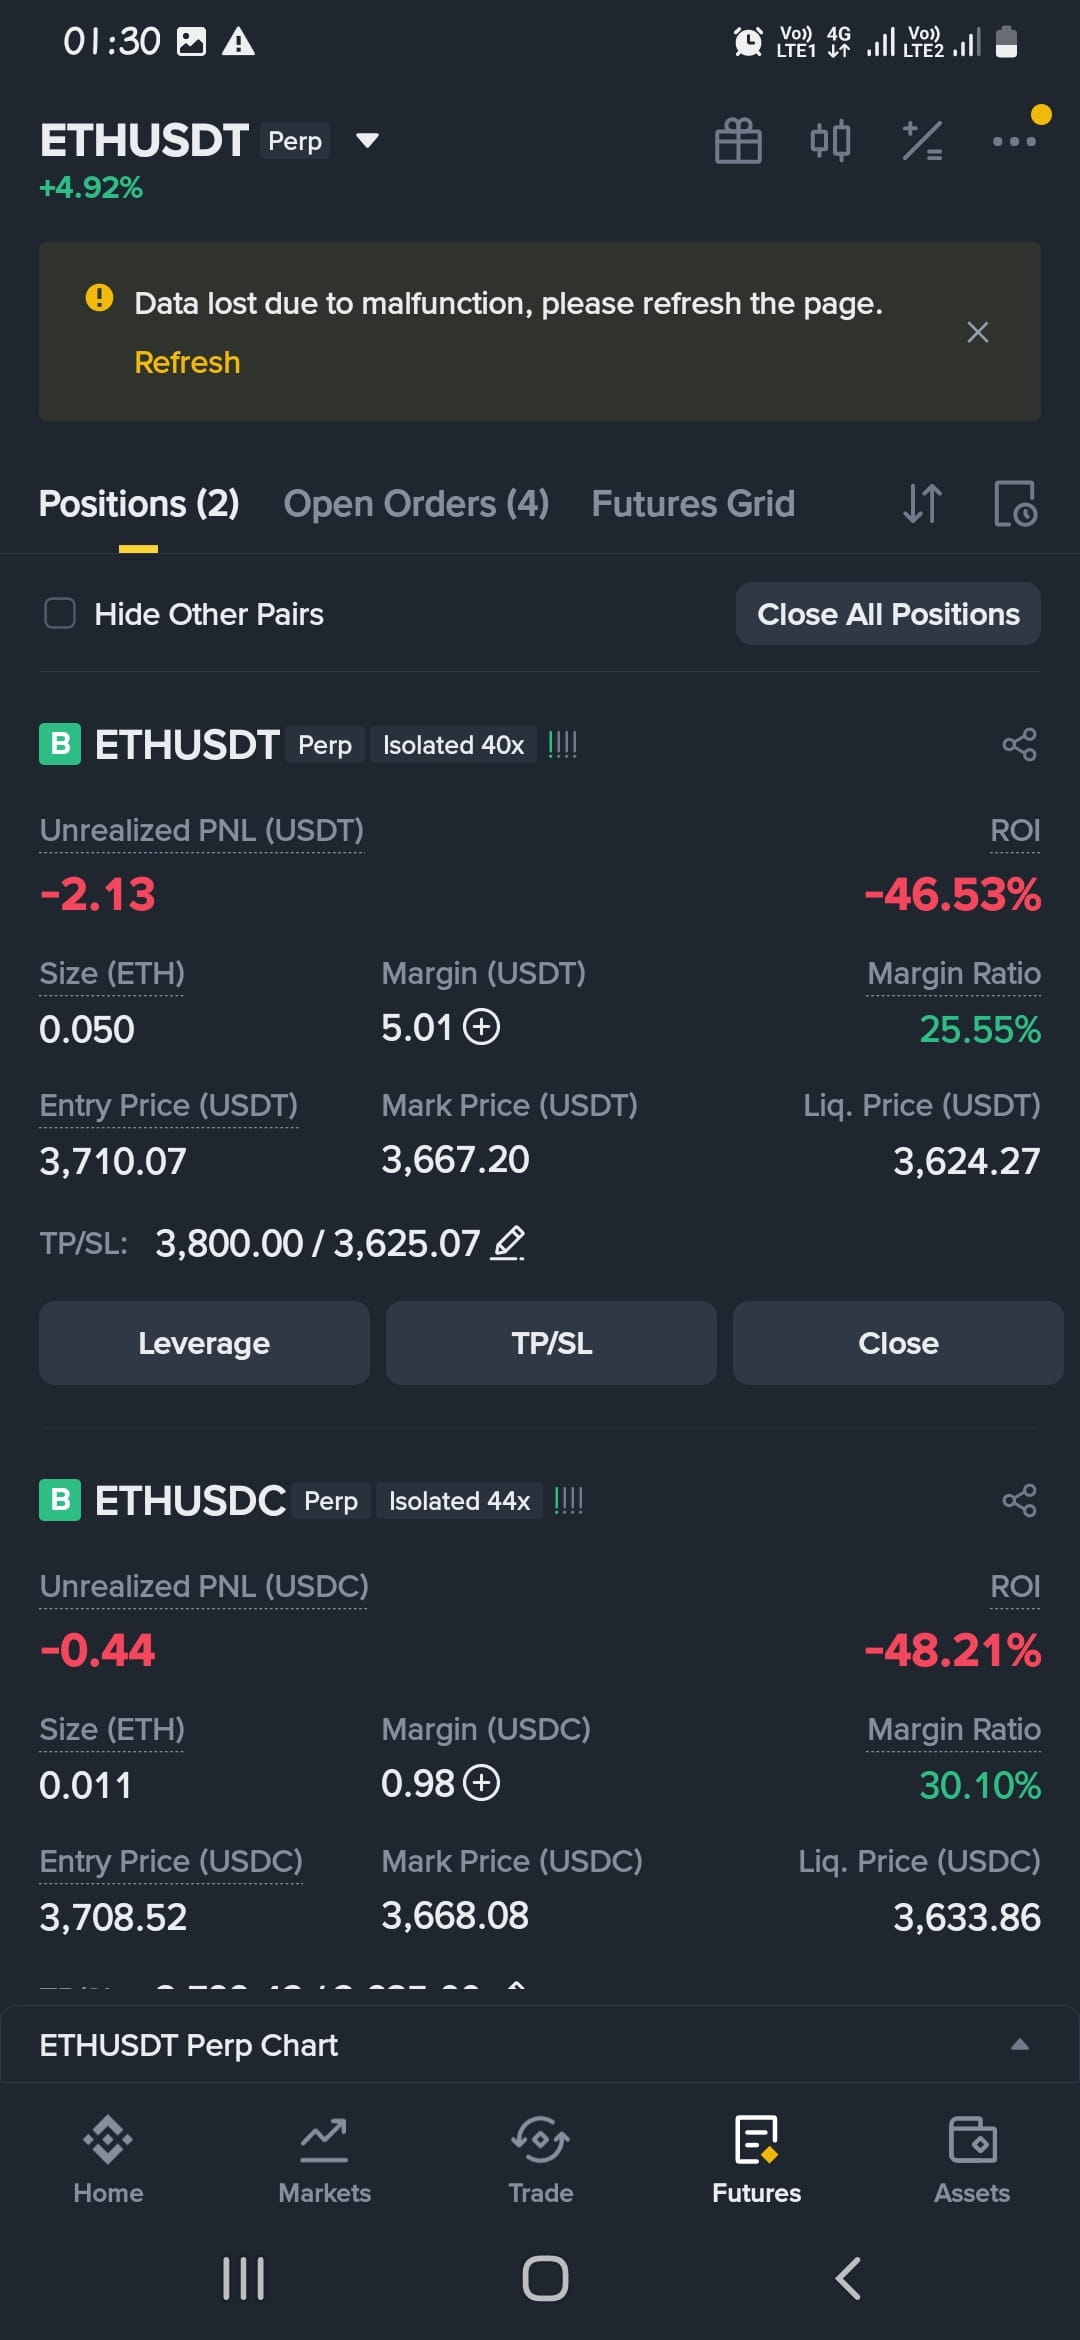Edit the ETHUSDT TP/SL pencil icon

(508, 1243)
